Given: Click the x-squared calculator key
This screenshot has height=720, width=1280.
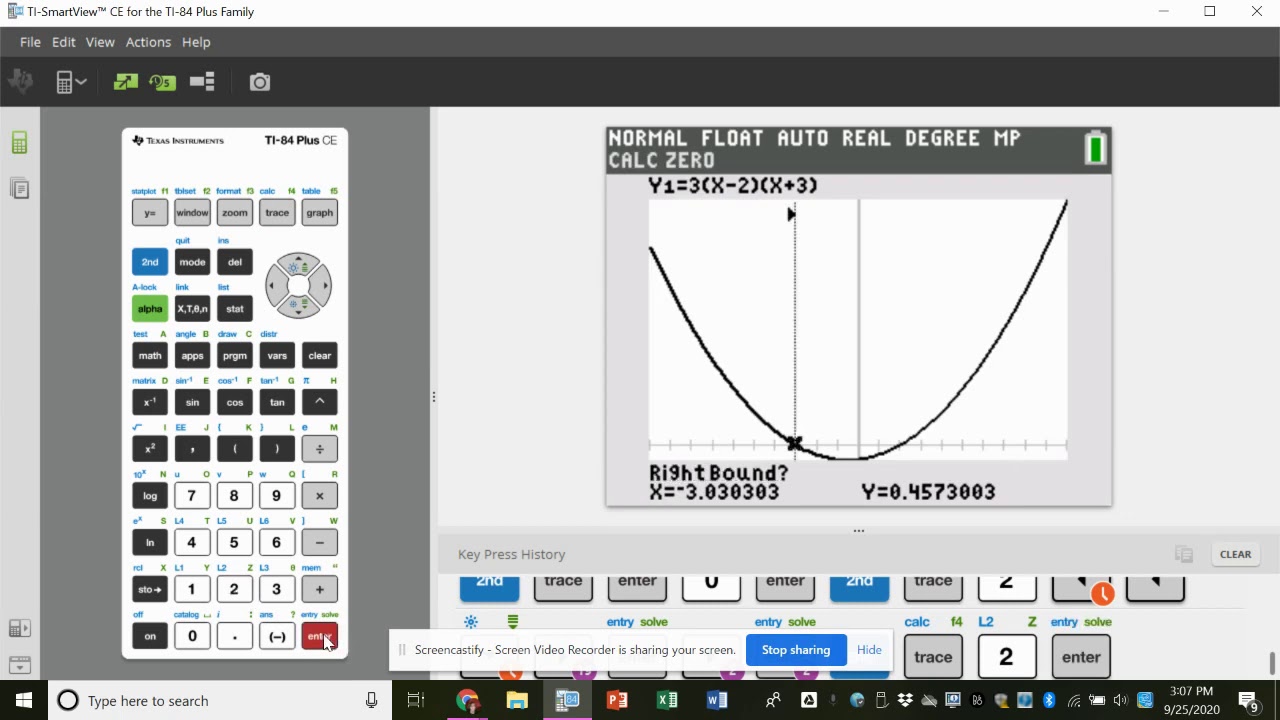Looking at the screenshot, I should [x=150, y=449].
